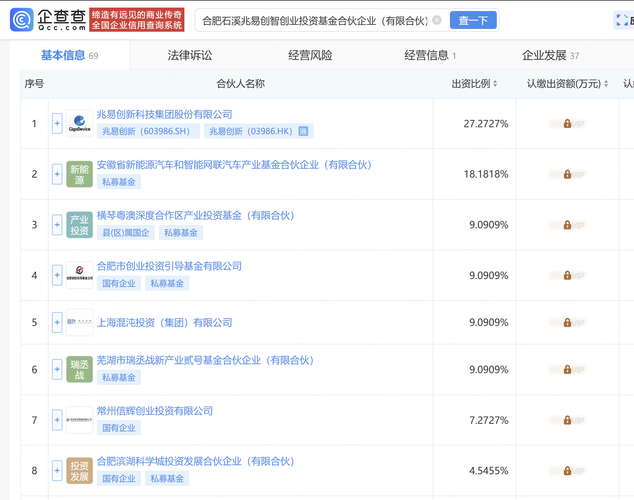Click VIP lock icon in row 3
Image resolution: width=634 pixels, height=500 pixels.
point(567,225)
